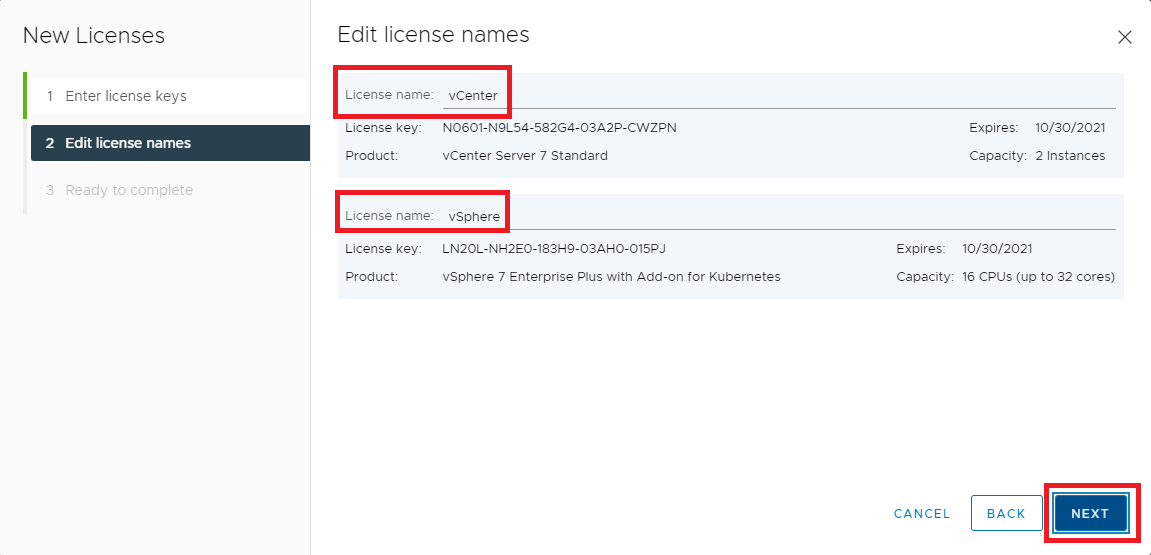Click the New Licenses wizard title
This screenshot has height=555, width=1151.
[x=94, y=36]
